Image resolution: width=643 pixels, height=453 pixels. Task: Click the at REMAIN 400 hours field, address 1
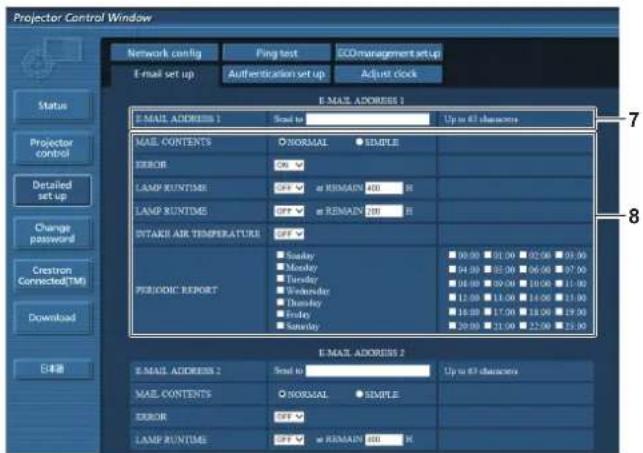[x=384, y=188]
